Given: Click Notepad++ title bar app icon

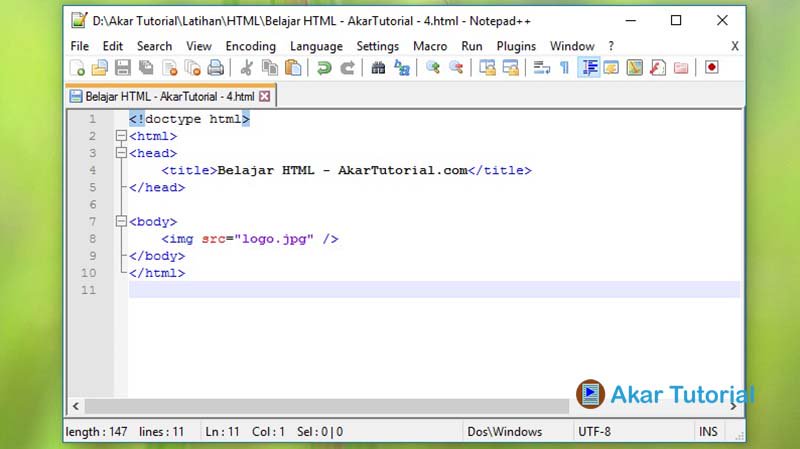Looking at the screenshot, I should click(x=79, y=20).
